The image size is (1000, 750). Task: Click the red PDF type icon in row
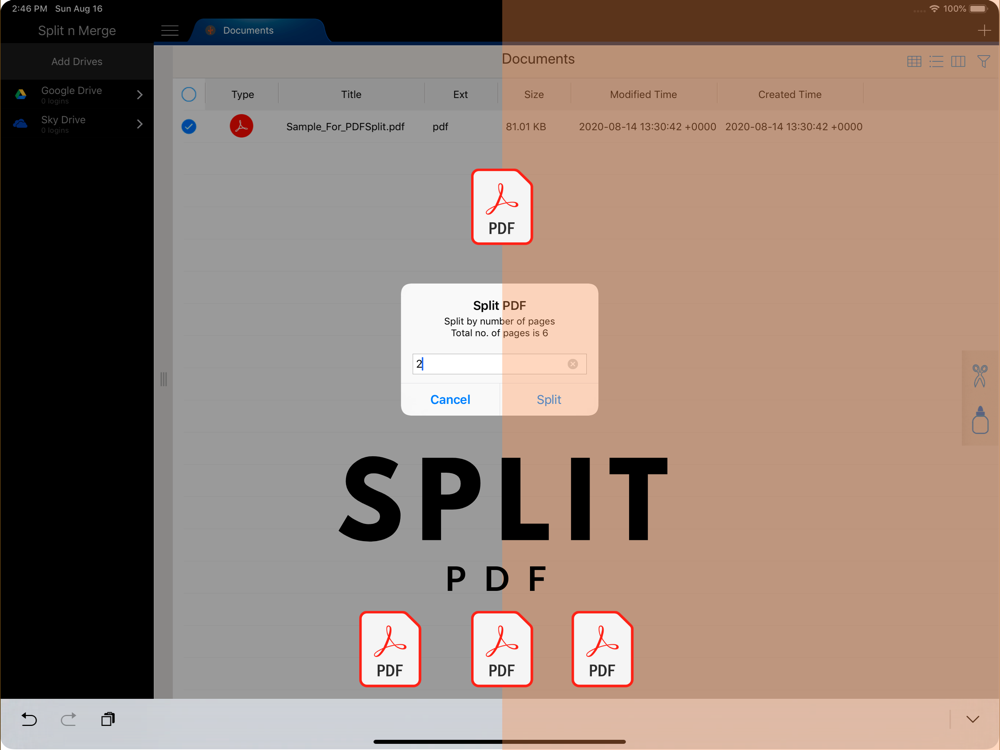[x=241, y=126]
